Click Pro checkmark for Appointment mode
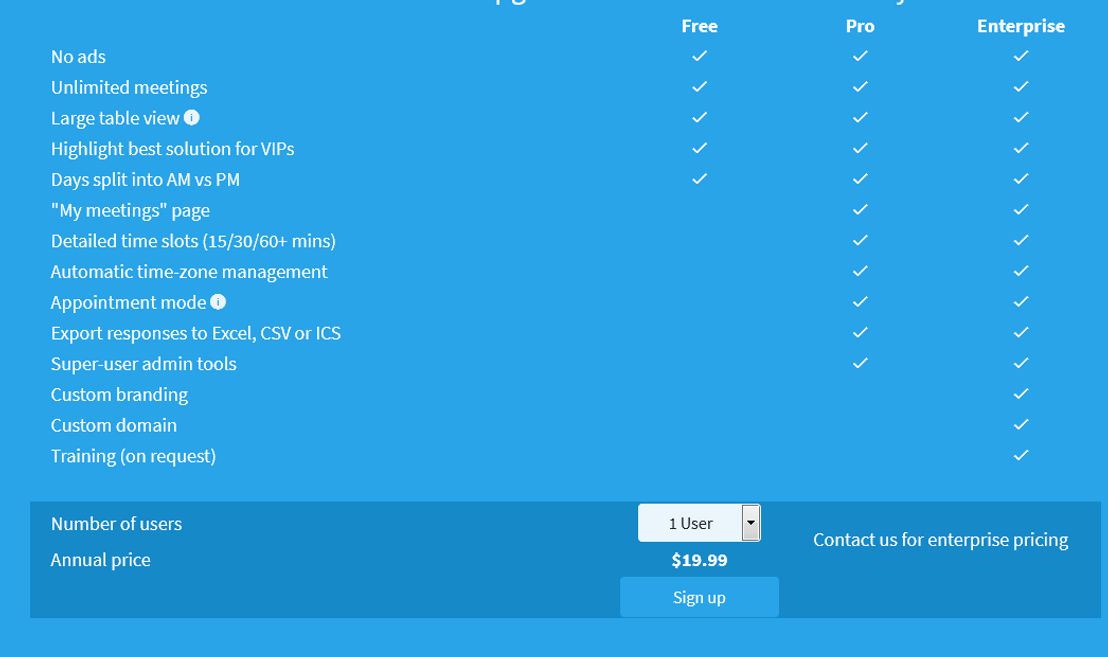Screen dimensions: 1108x657 click(860, 302)
